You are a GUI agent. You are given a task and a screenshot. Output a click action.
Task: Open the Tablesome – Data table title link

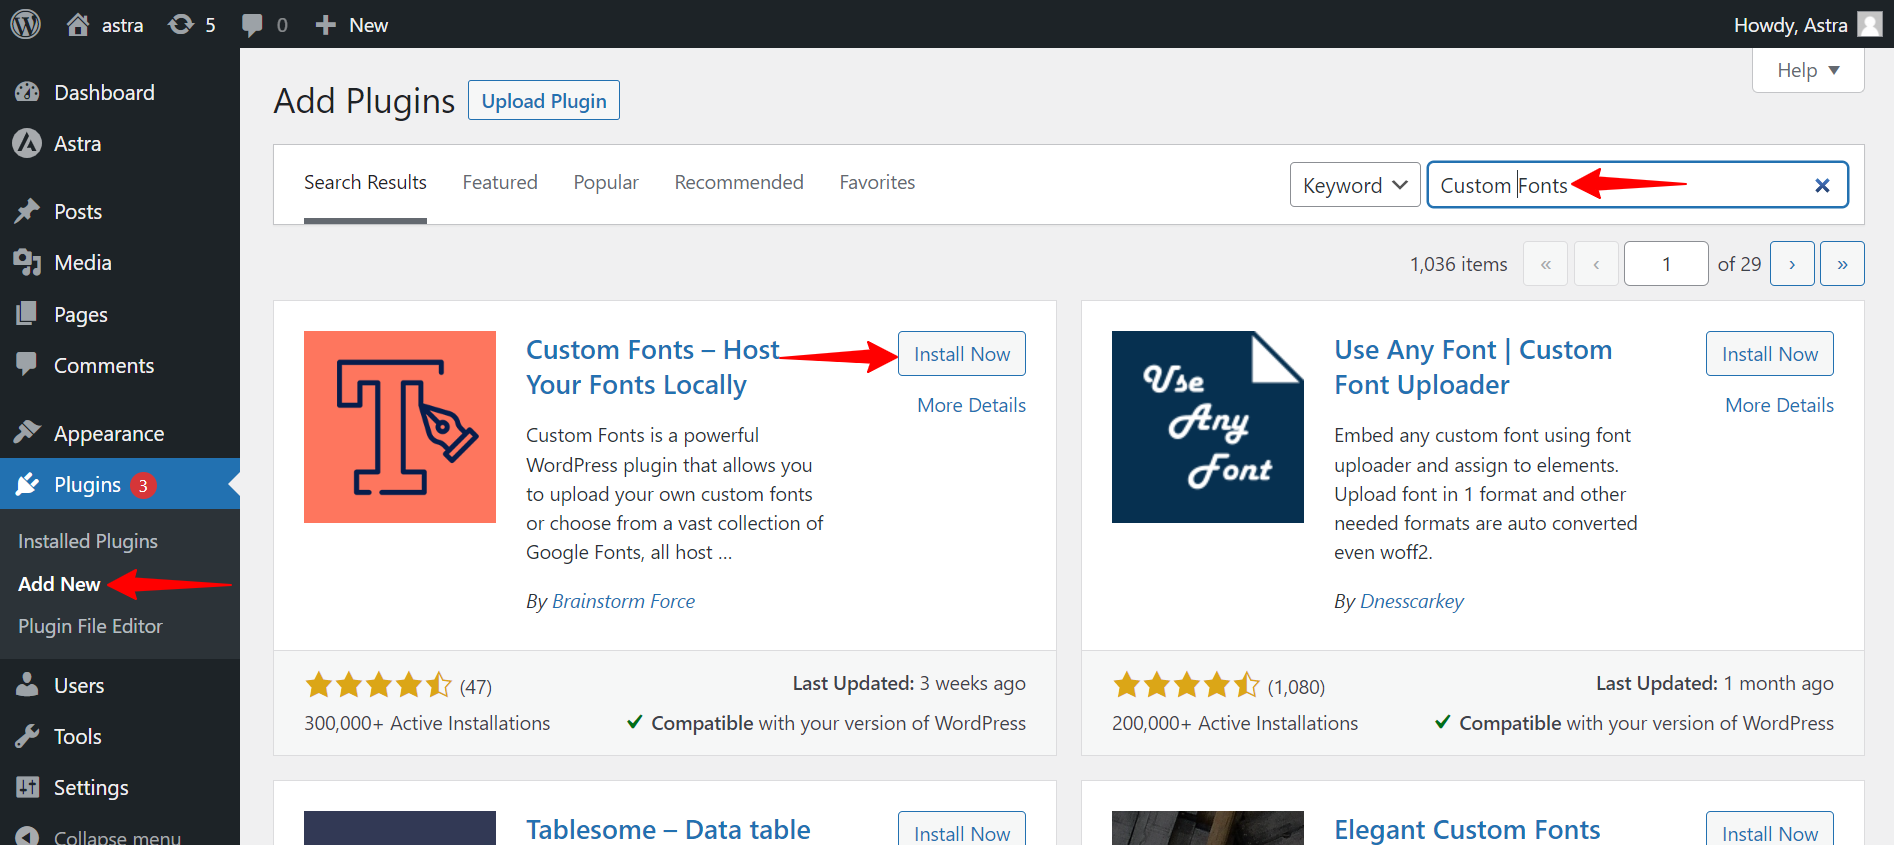[x=668, y=830]
